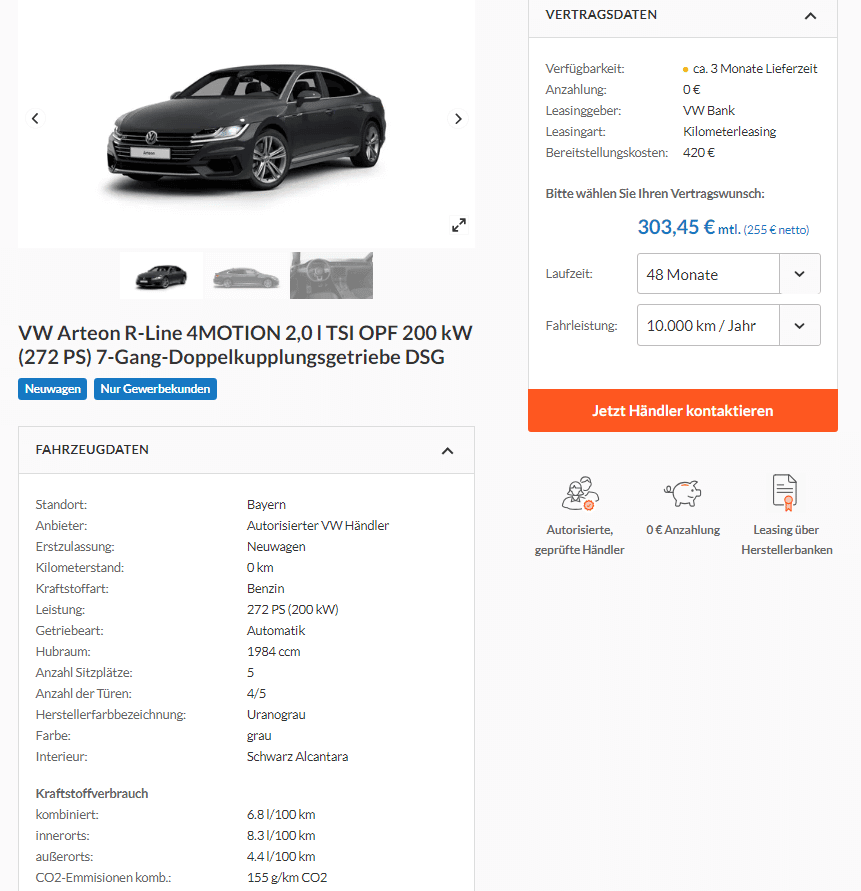This screenshot has width=861, height=891.
Task: Show the next car image
Action: [x=458, y=118]
